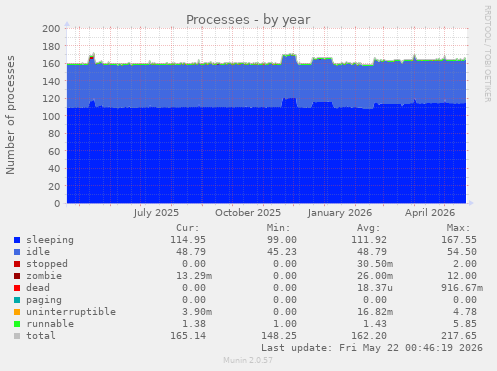Click runnable average value 1.43
The image size is (497, 371).
[x=375, y=324]
